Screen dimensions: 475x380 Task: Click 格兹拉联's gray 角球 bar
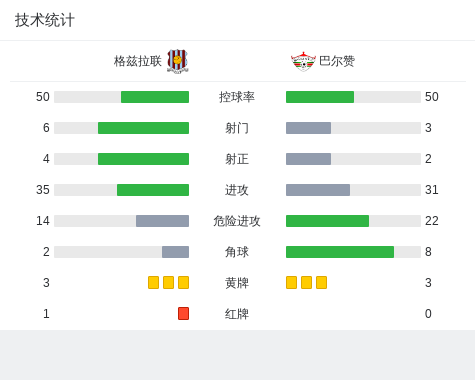(175, 252)
